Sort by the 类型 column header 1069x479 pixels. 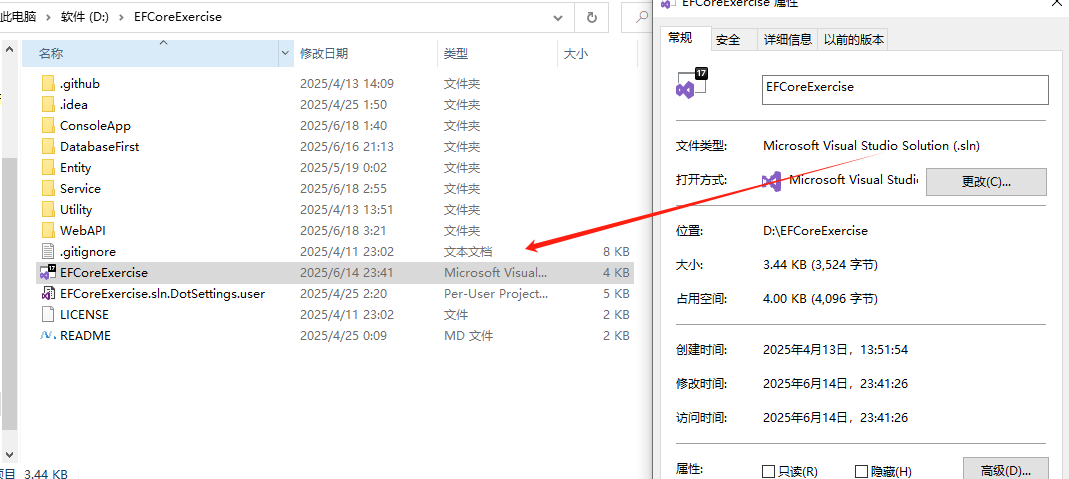pyautogui.click(x=498, y=53)
